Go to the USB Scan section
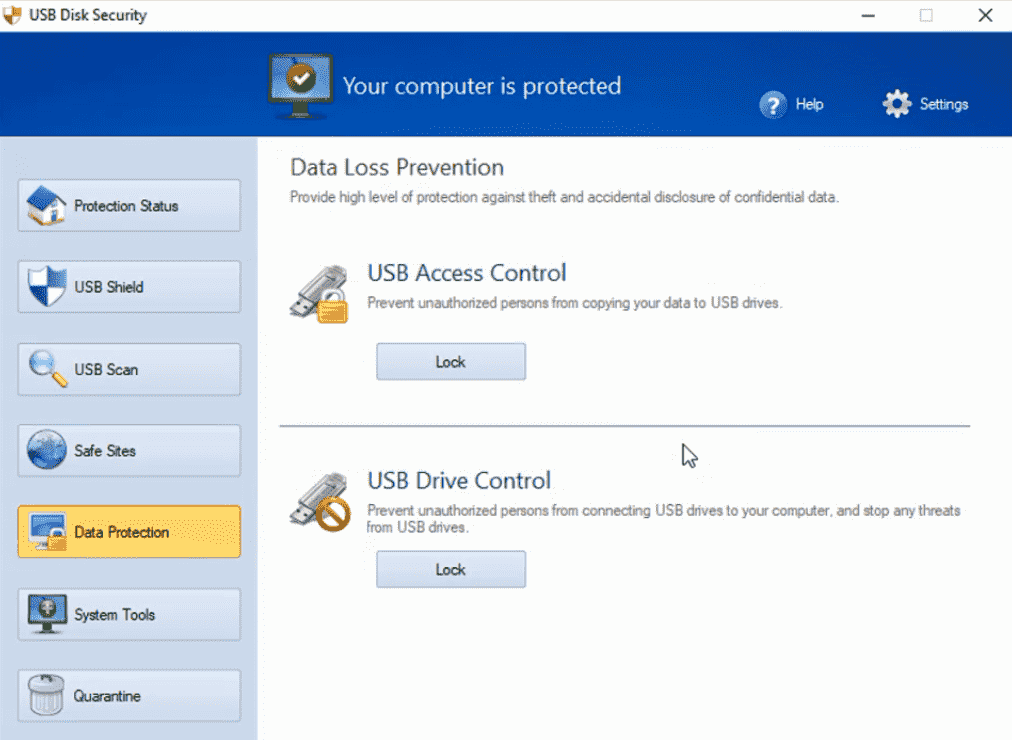 pyautogui.click(x=129, y=369)
